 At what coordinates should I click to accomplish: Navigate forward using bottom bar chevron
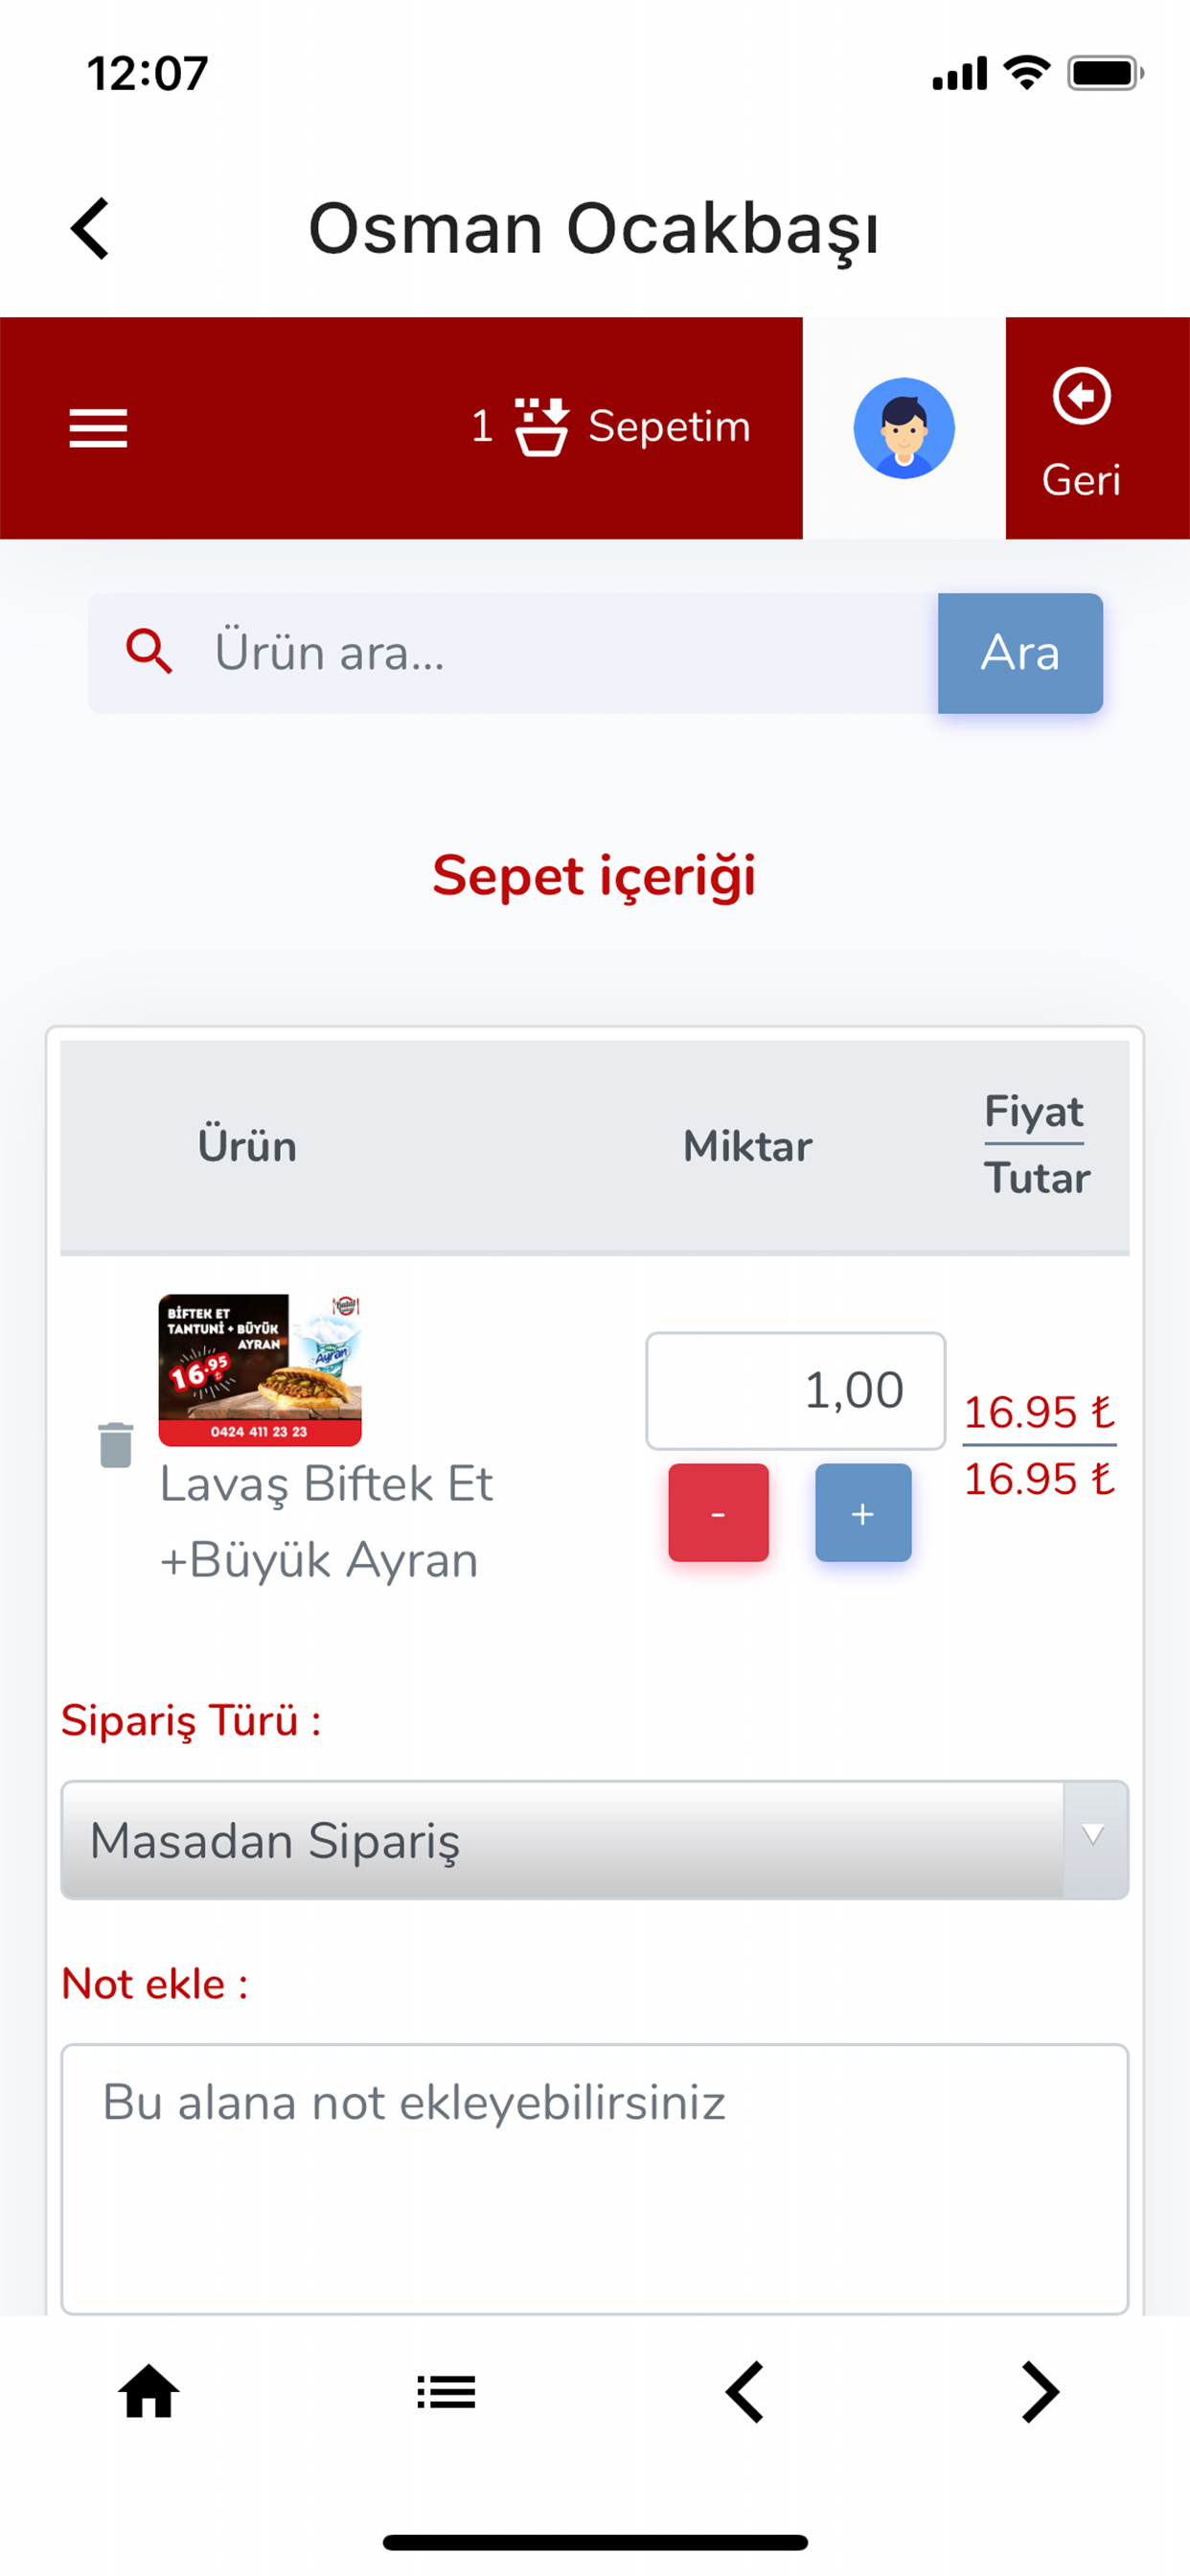click(x=1040, y=2392)
